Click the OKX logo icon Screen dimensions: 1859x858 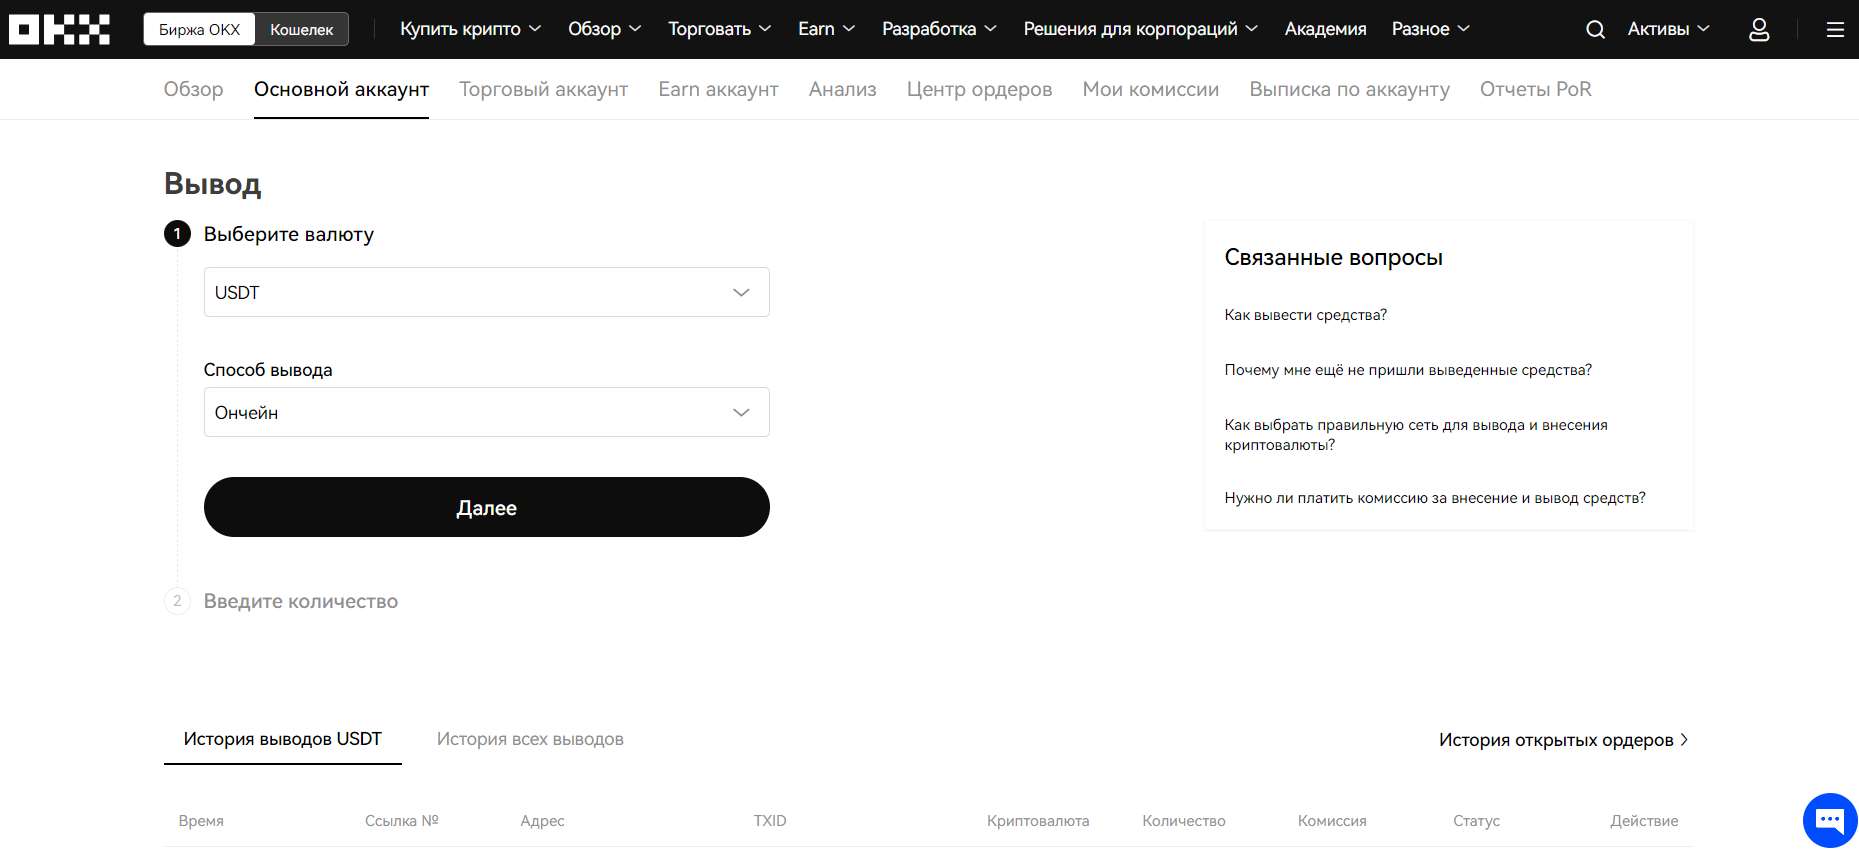59,29
